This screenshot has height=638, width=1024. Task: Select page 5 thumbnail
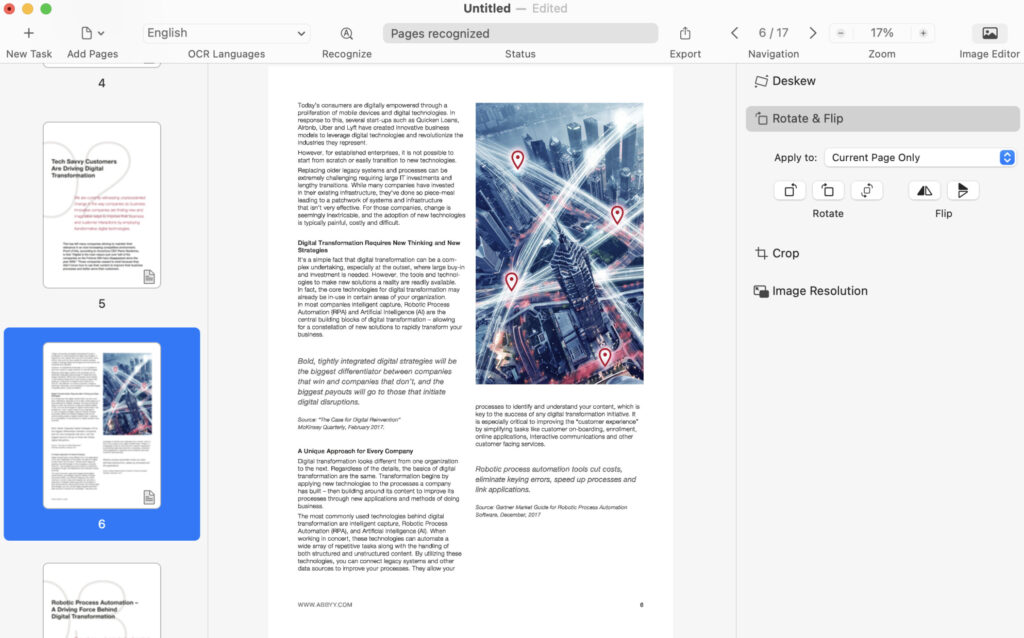[102, 205]
